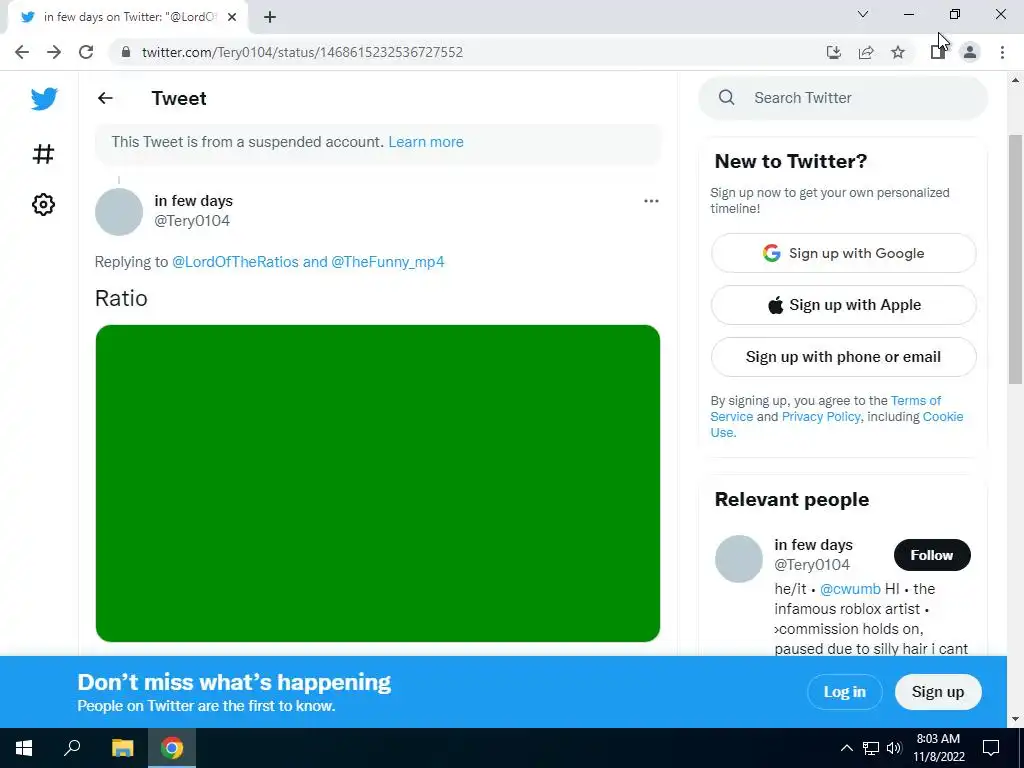Open the Settings gear in sidebar

(43, 204)
